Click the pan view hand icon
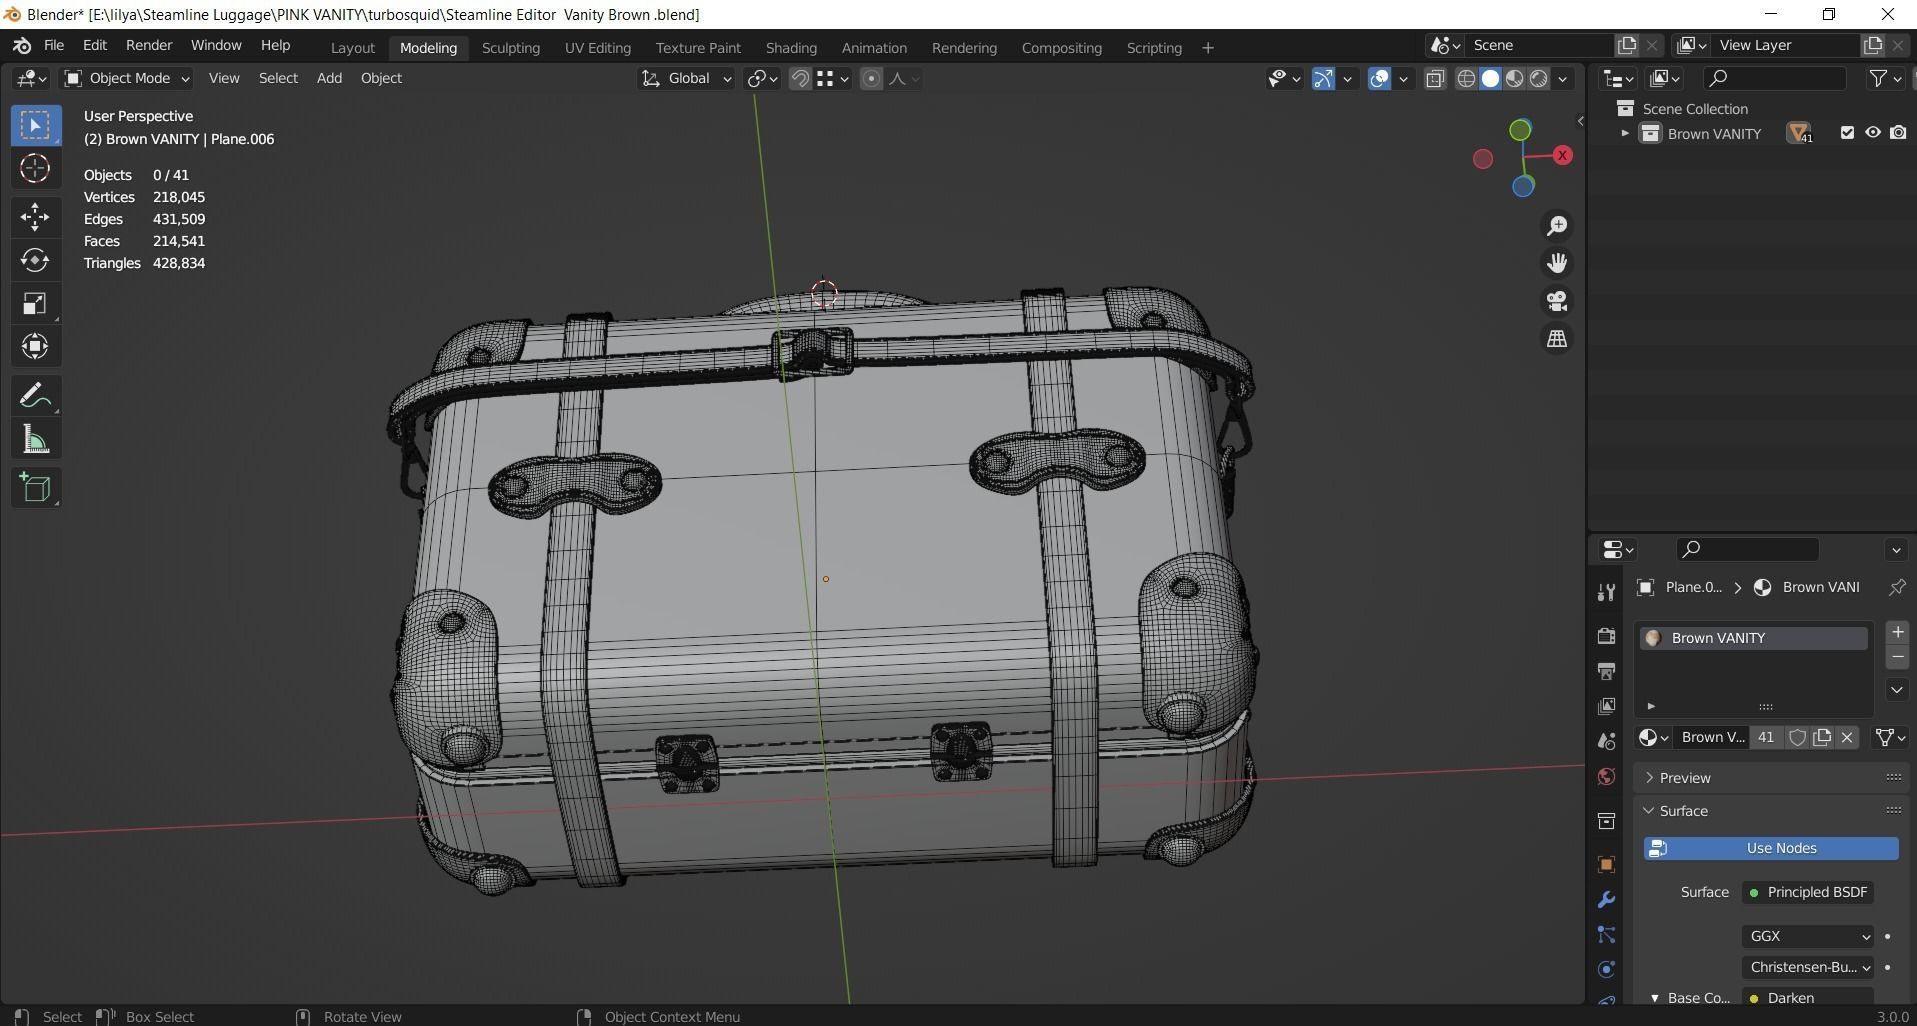 pos(1557,263)
